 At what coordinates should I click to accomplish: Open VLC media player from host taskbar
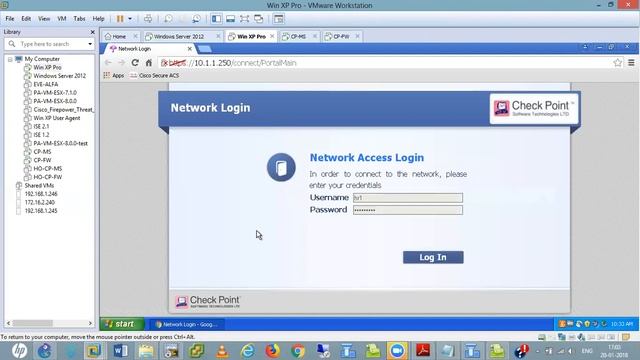tap(222, 351)
